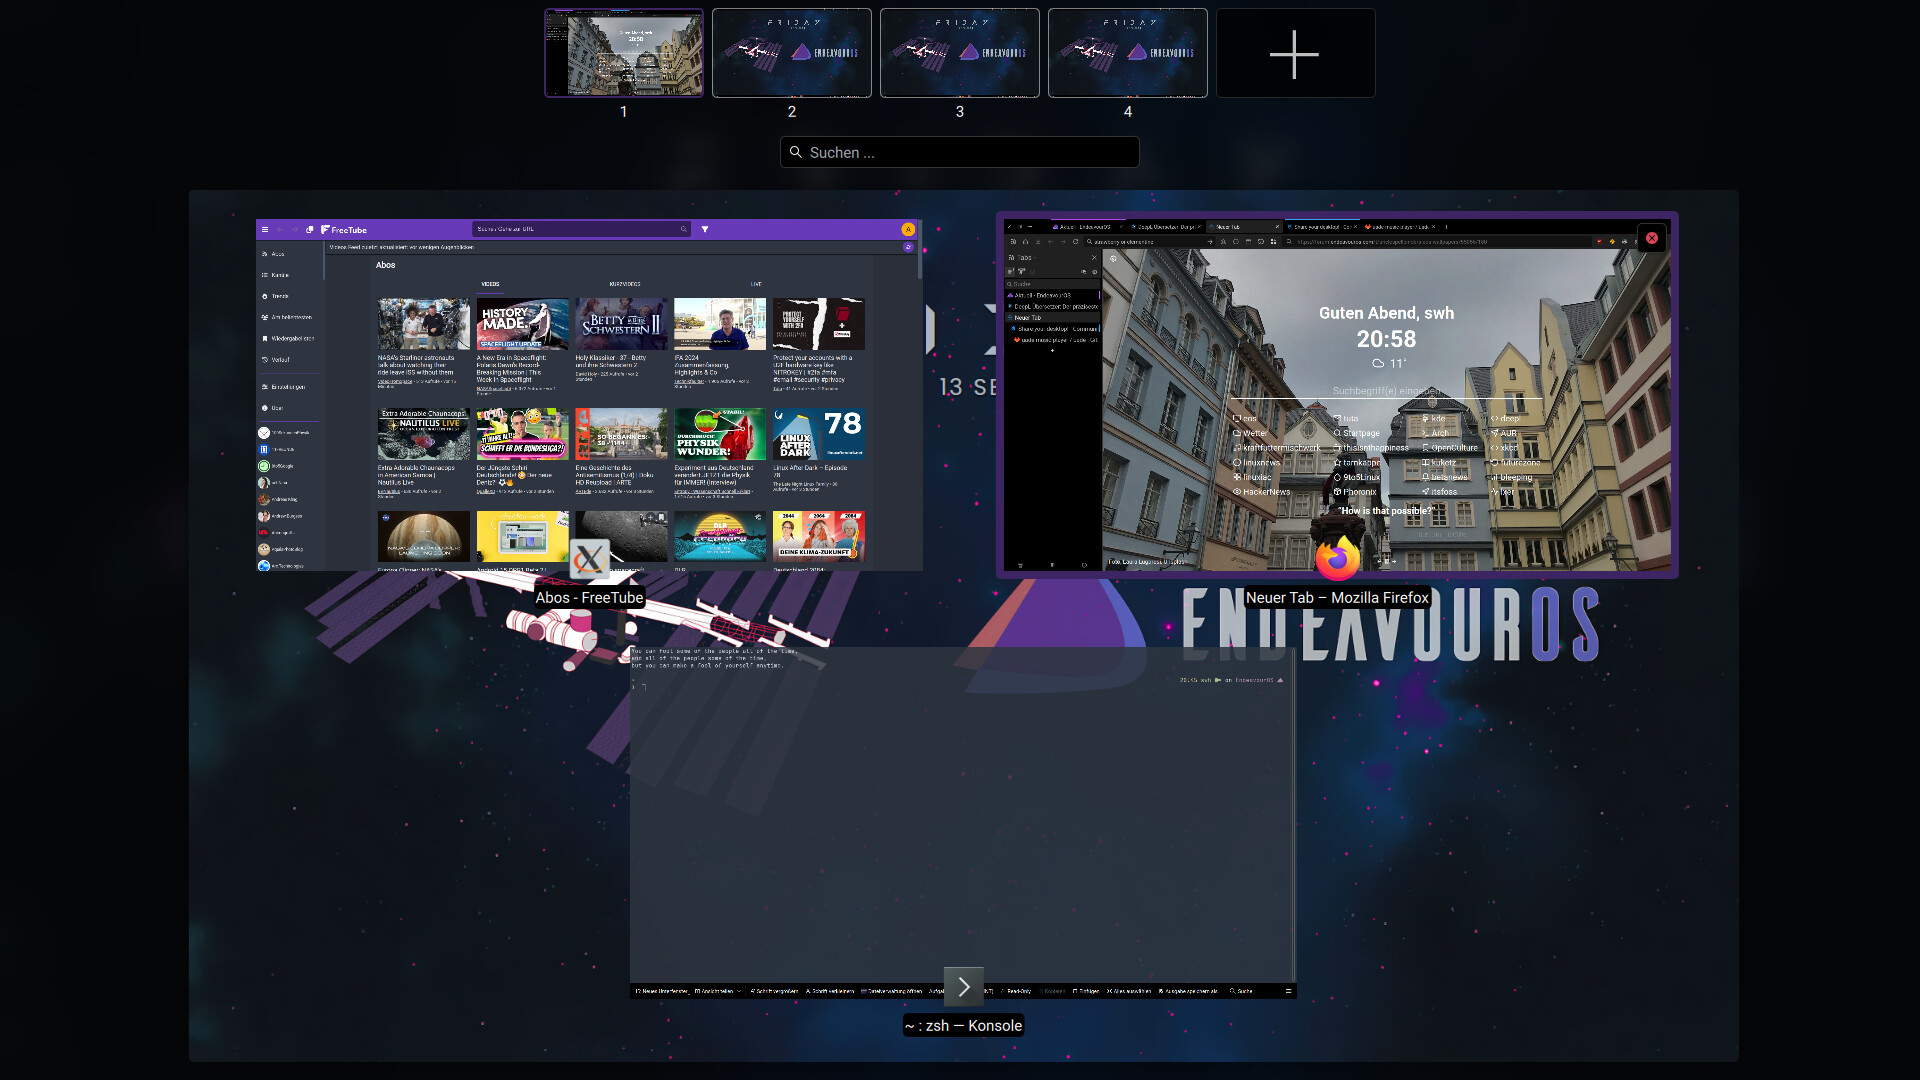Click the Konsole prompt icon on its preview
This screenshot has height=1080, width=1920.
coord(964,987)
